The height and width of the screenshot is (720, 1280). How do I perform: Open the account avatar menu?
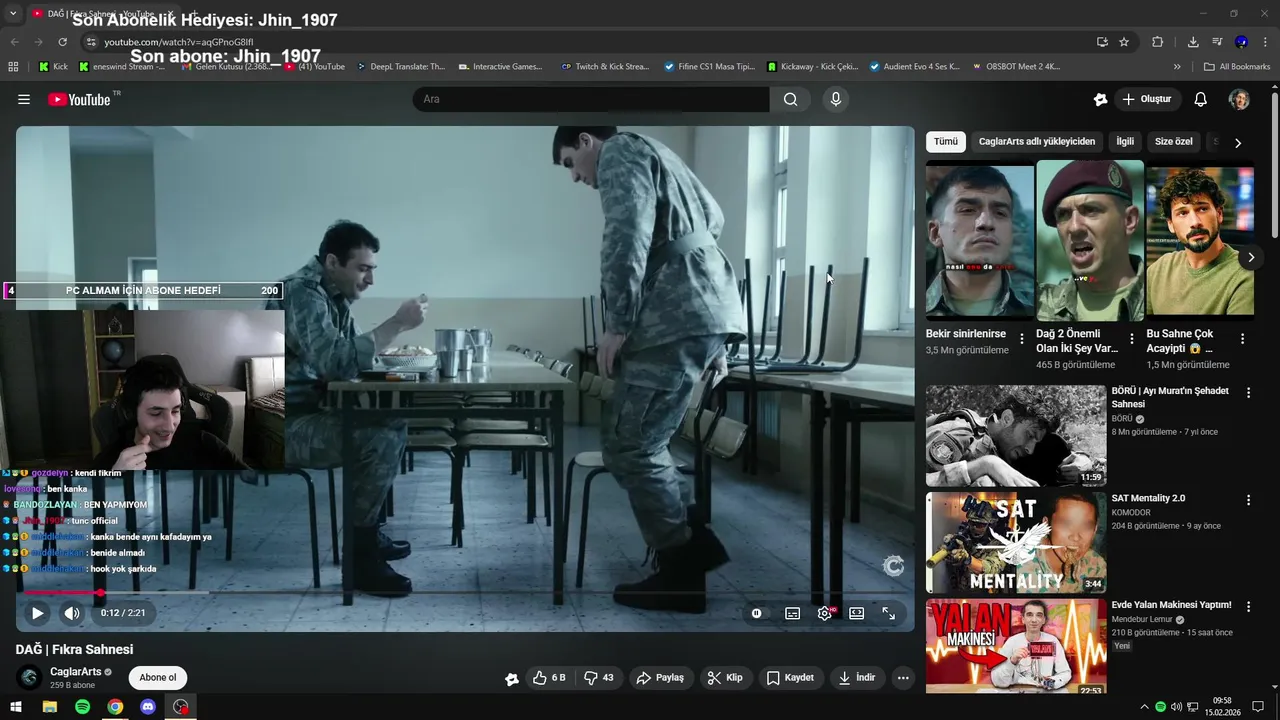coord(1239,99)
